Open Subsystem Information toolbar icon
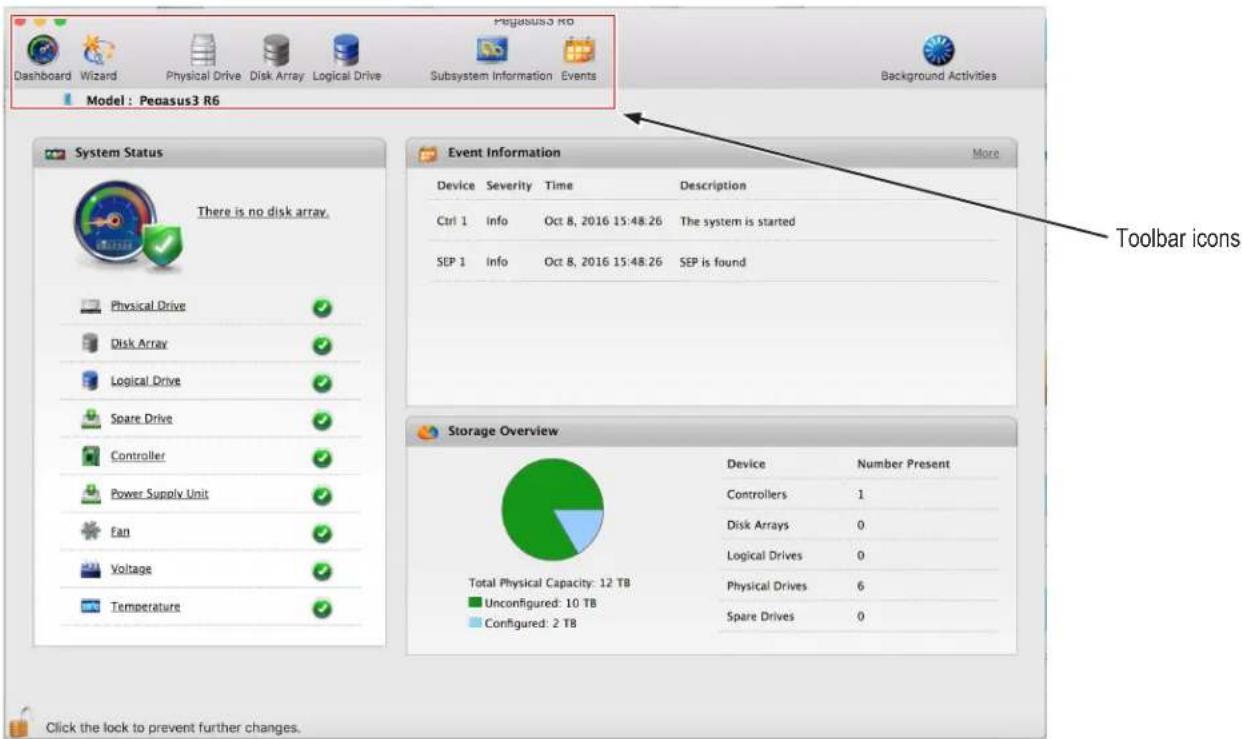The image size is (1242, 739). (491, 50)
